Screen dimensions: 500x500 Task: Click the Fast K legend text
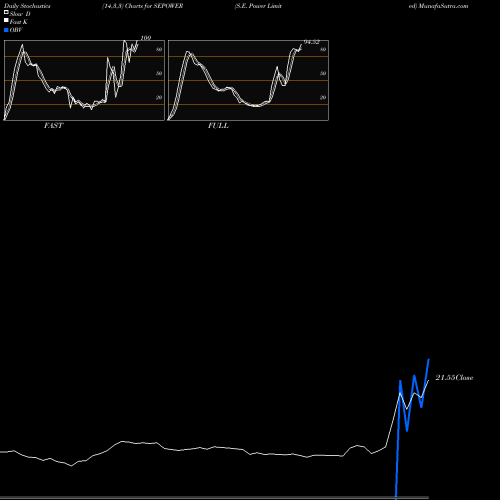coord(19,22)
